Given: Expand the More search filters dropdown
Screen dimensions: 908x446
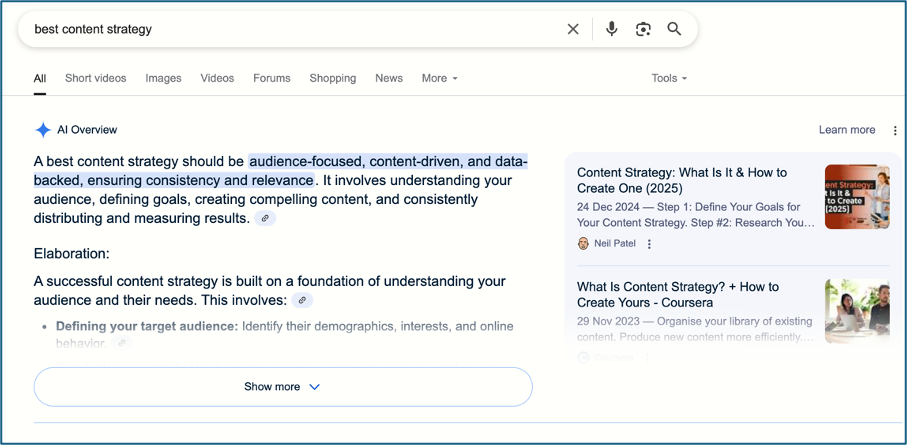Looking at the screenshot, I should 439,78.
